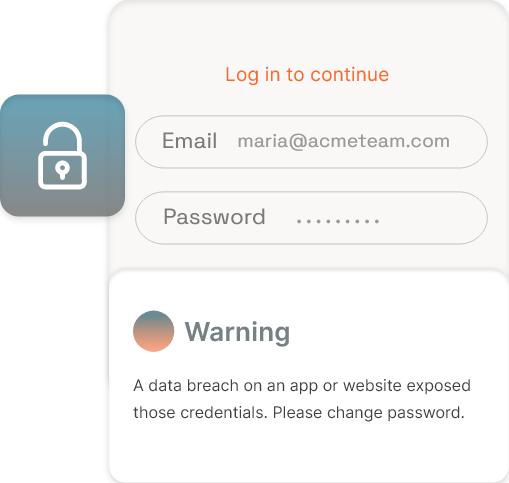Click the white padlock icon
Screen dimensions: 509x483
tap(62, 156)
